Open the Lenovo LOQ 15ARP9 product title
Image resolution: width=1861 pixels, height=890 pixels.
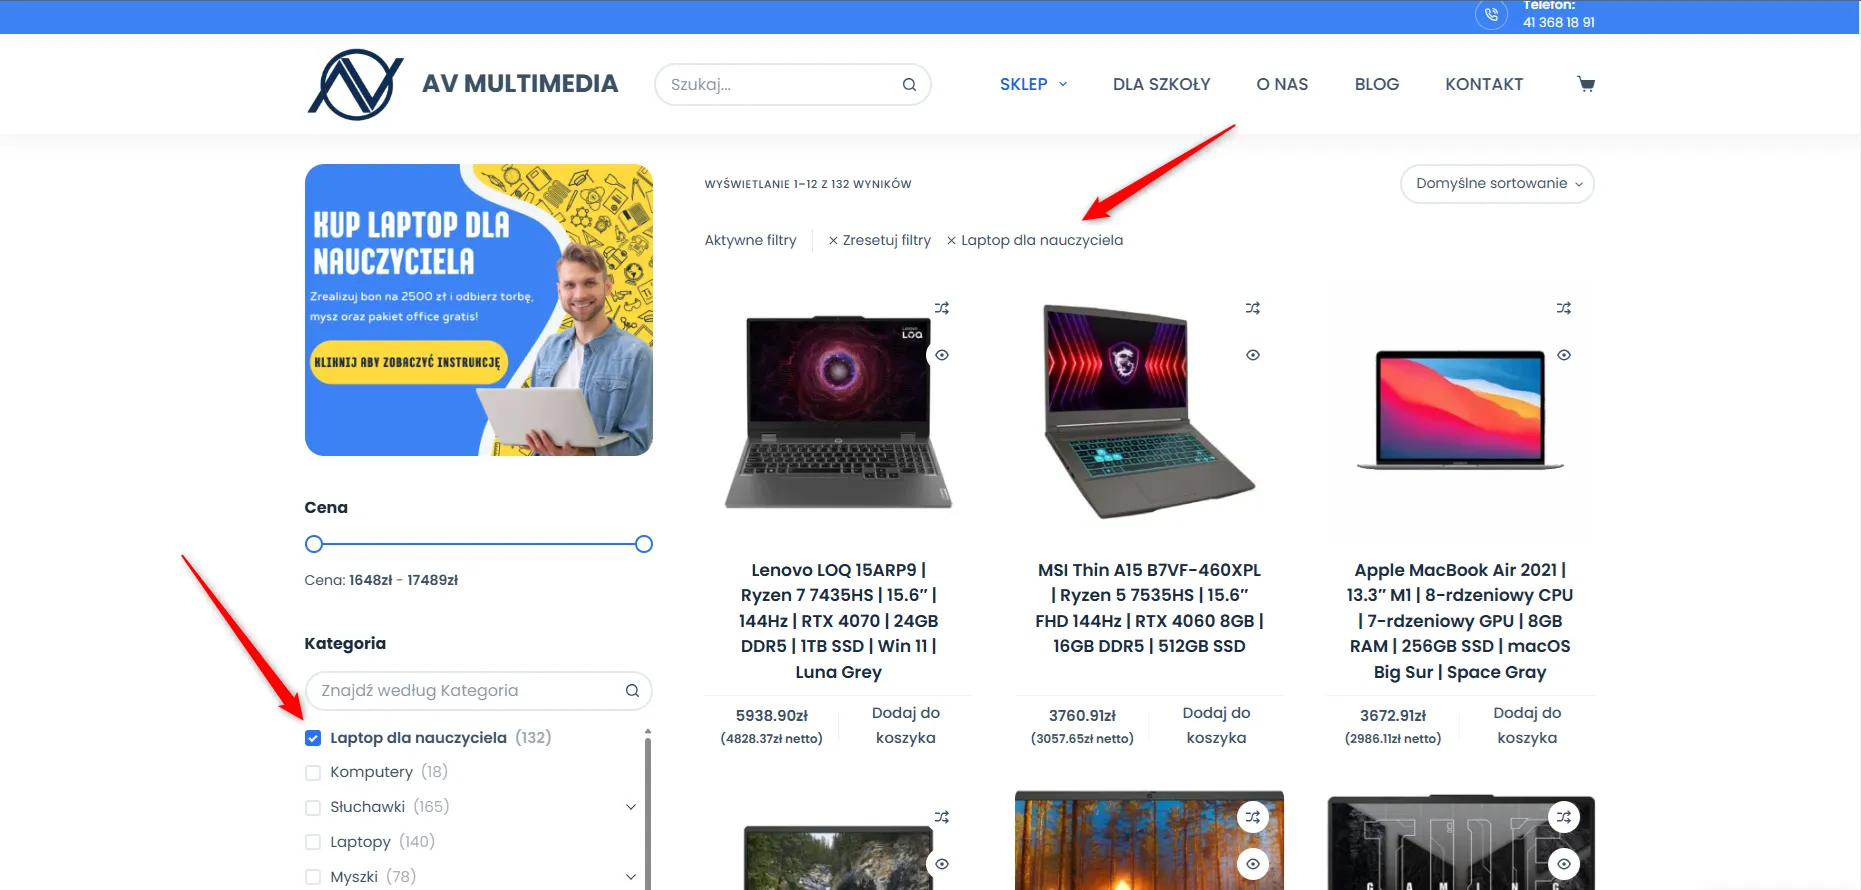tap(838, 621)
